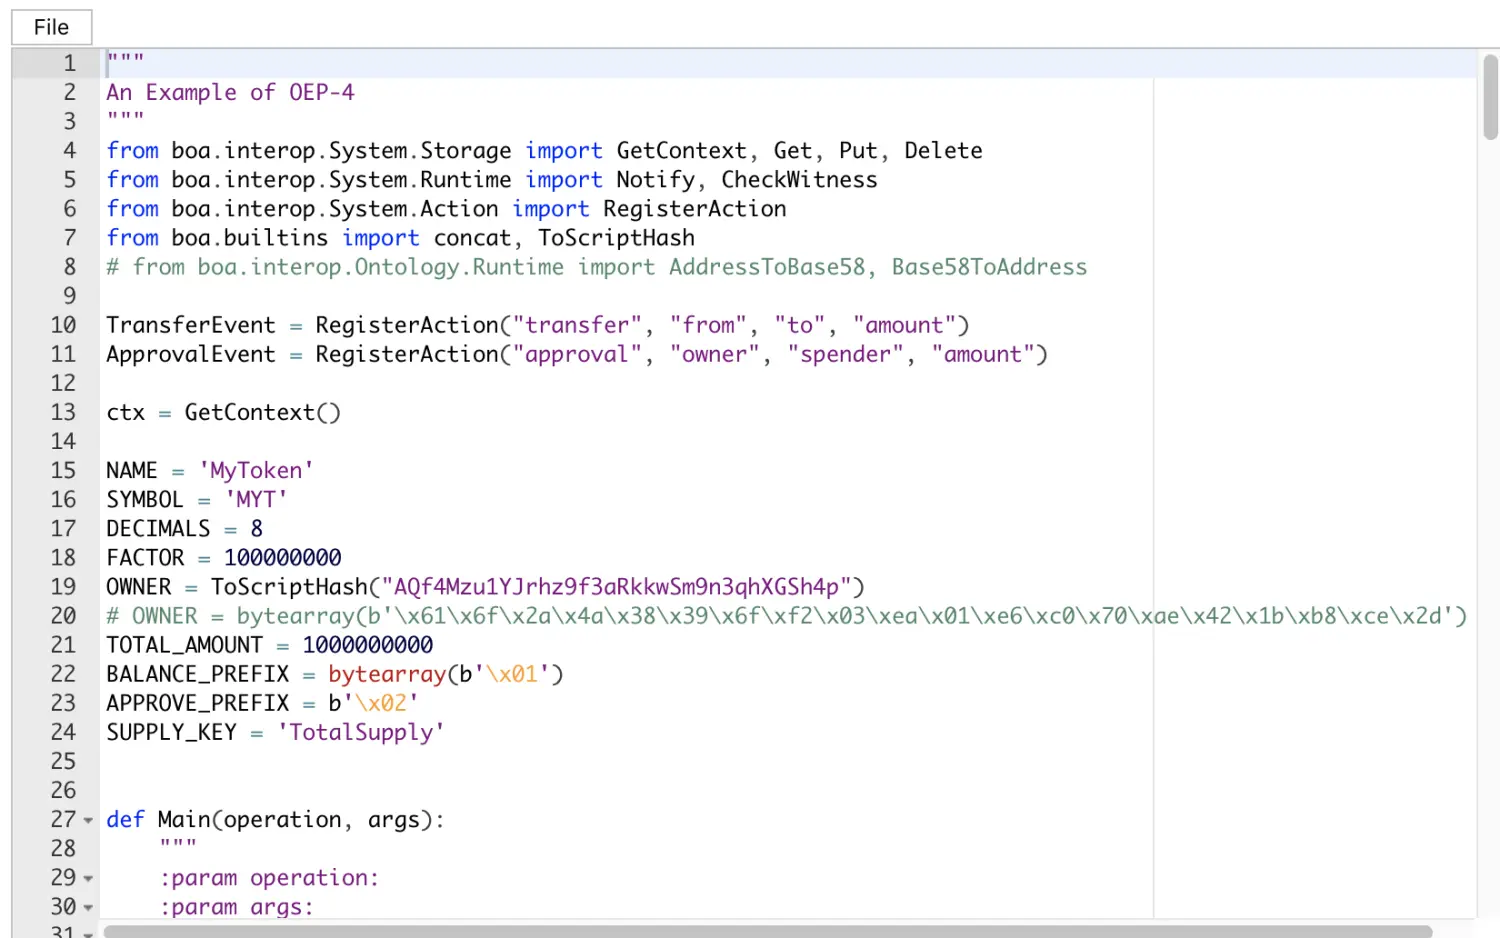This screenshot has width=1500, height=938.
Task: Click 'APPROVE_PREFIX' constant name
Action: (x=197, y=702)
